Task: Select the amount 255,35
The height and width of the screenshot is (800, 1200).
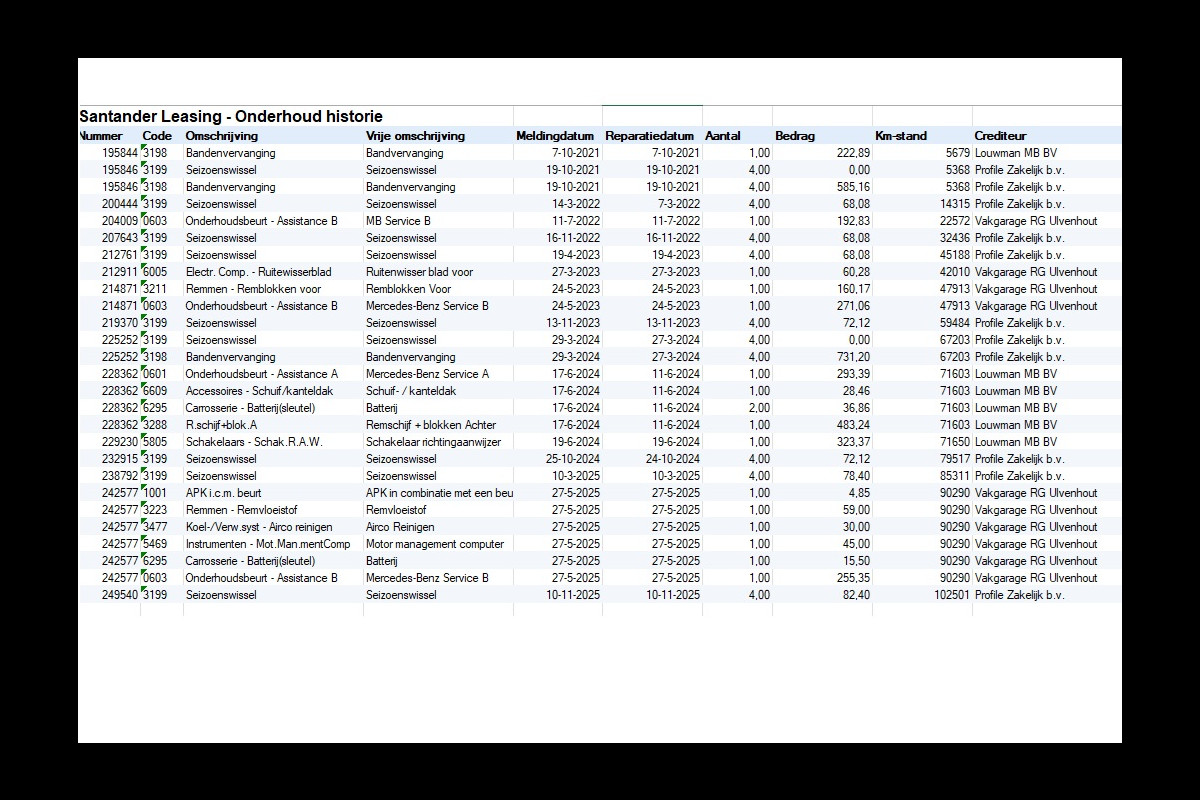Action: [x=853, y=578]
